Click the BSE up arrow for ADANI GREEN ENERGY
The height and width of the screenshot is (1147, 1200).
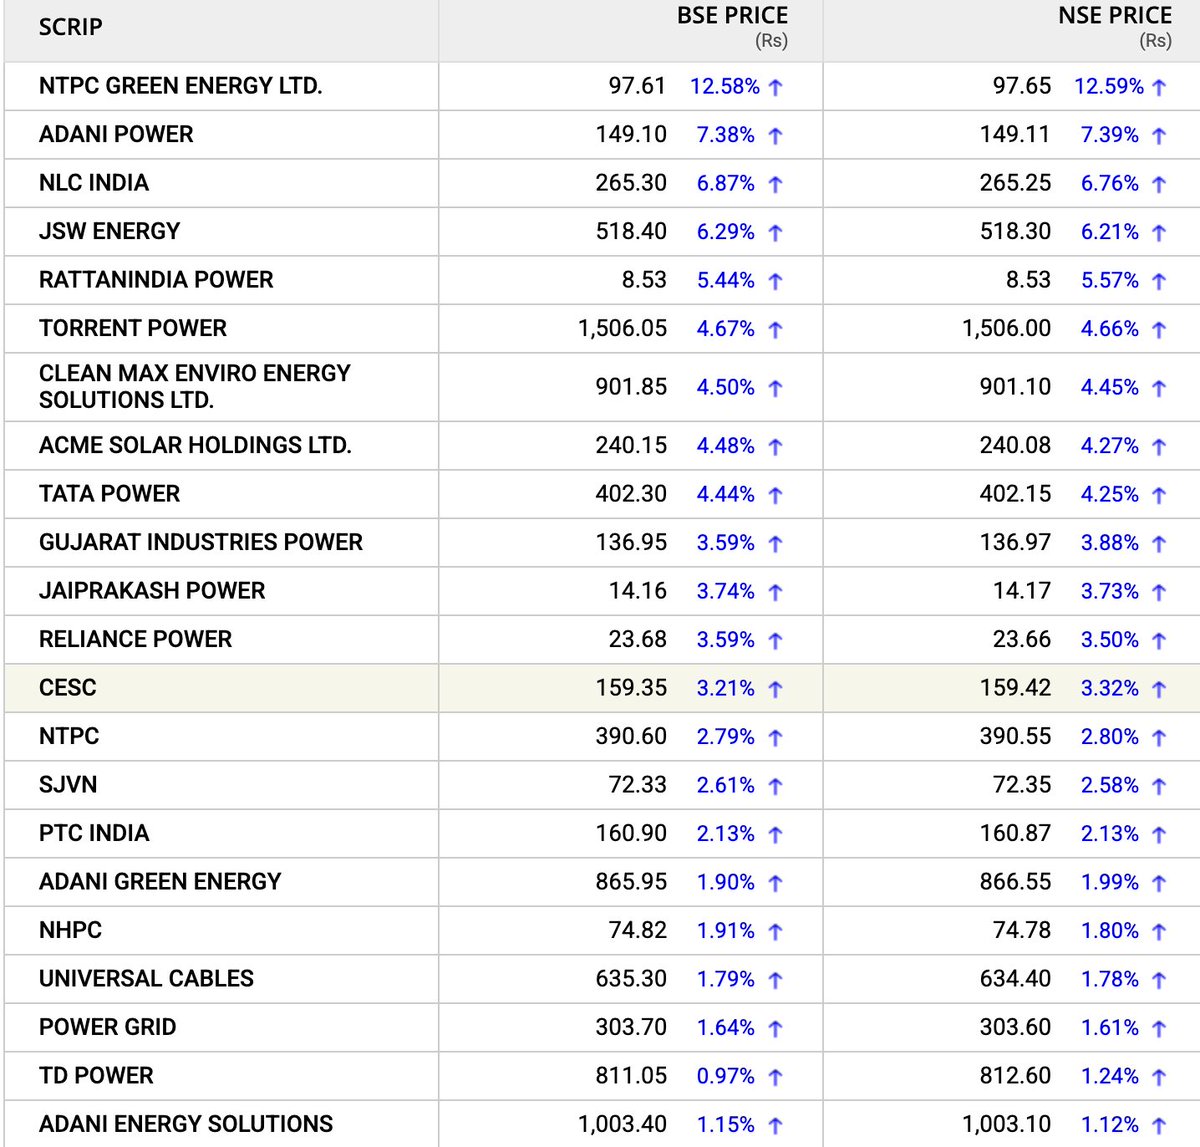[775, 883]
